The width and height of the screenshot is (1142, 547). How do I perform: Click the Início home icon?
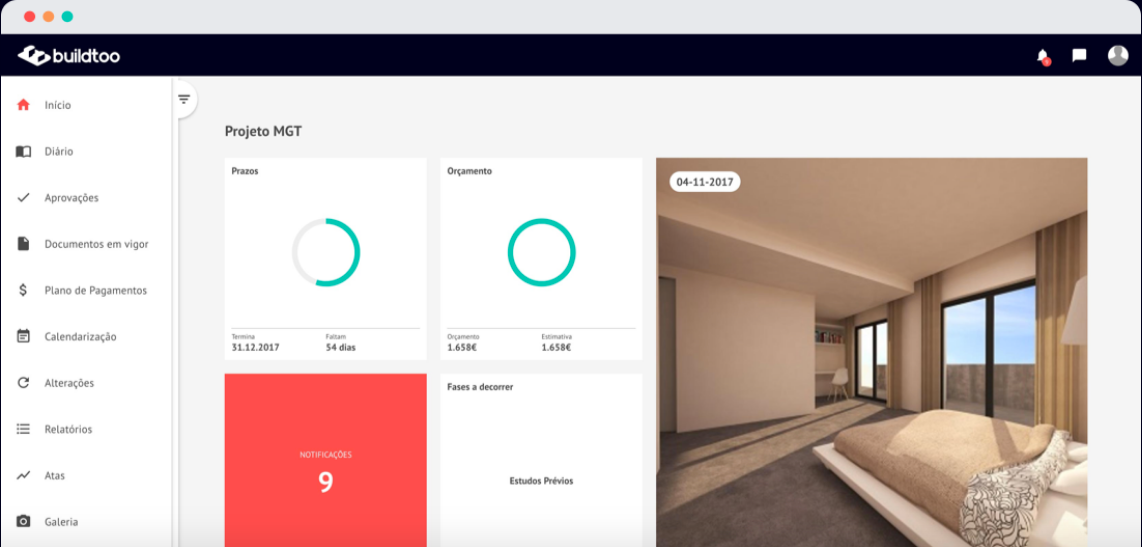click(x=24, y=105)
